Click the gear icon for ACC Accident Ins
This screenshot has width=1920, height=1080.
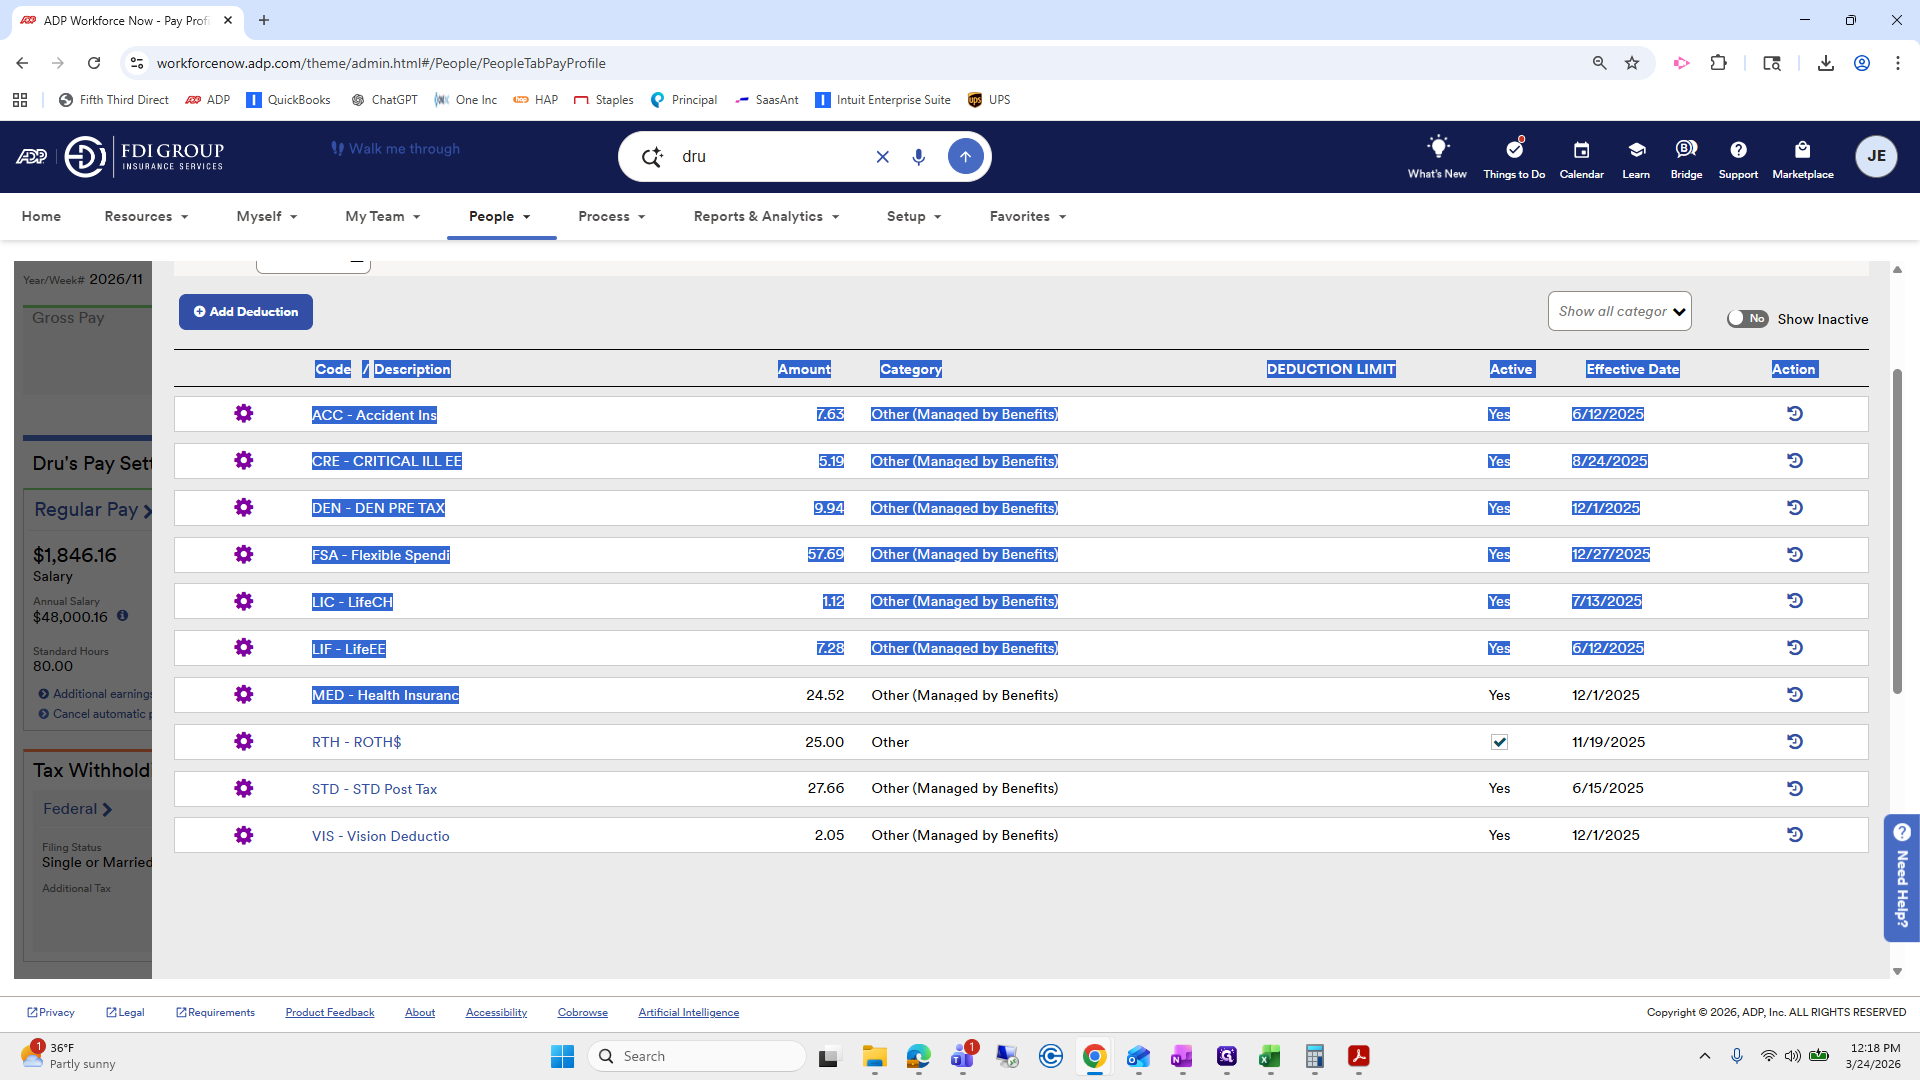243,414
